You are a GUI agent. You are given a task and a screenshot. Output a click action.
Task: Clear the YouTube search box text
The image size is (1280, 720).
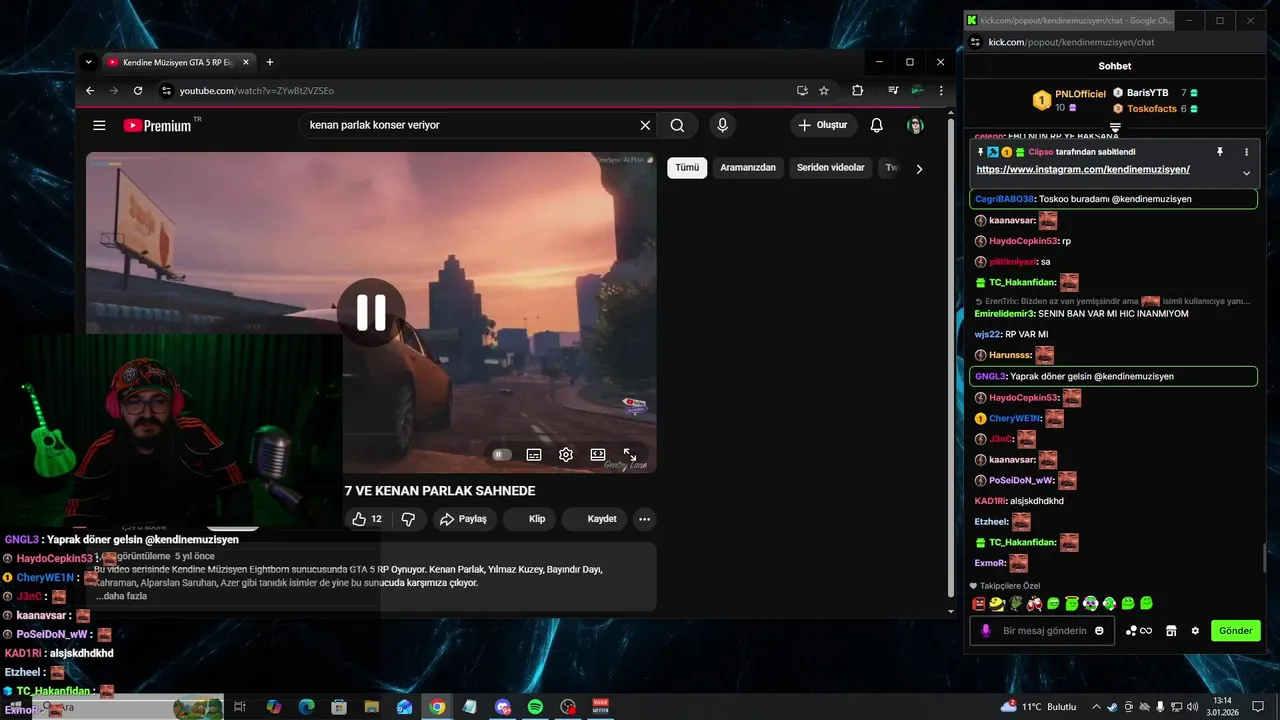[x=645, y=125]
